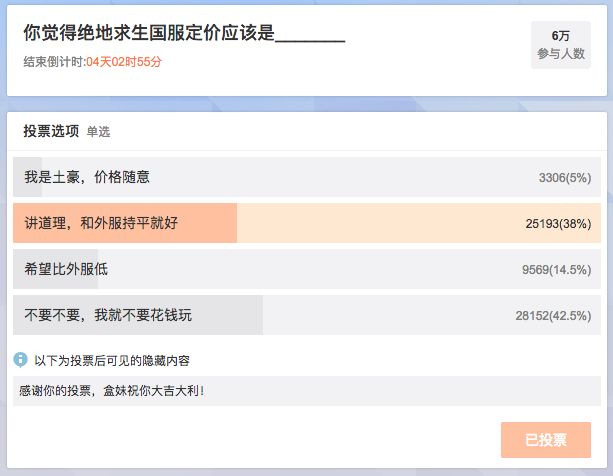Click the 以下为投票后可见的隐藏内容 notice text
Image resolution: width=613 pixels, height=476 pixels.
pyautogui.click(x=112, y=360)
